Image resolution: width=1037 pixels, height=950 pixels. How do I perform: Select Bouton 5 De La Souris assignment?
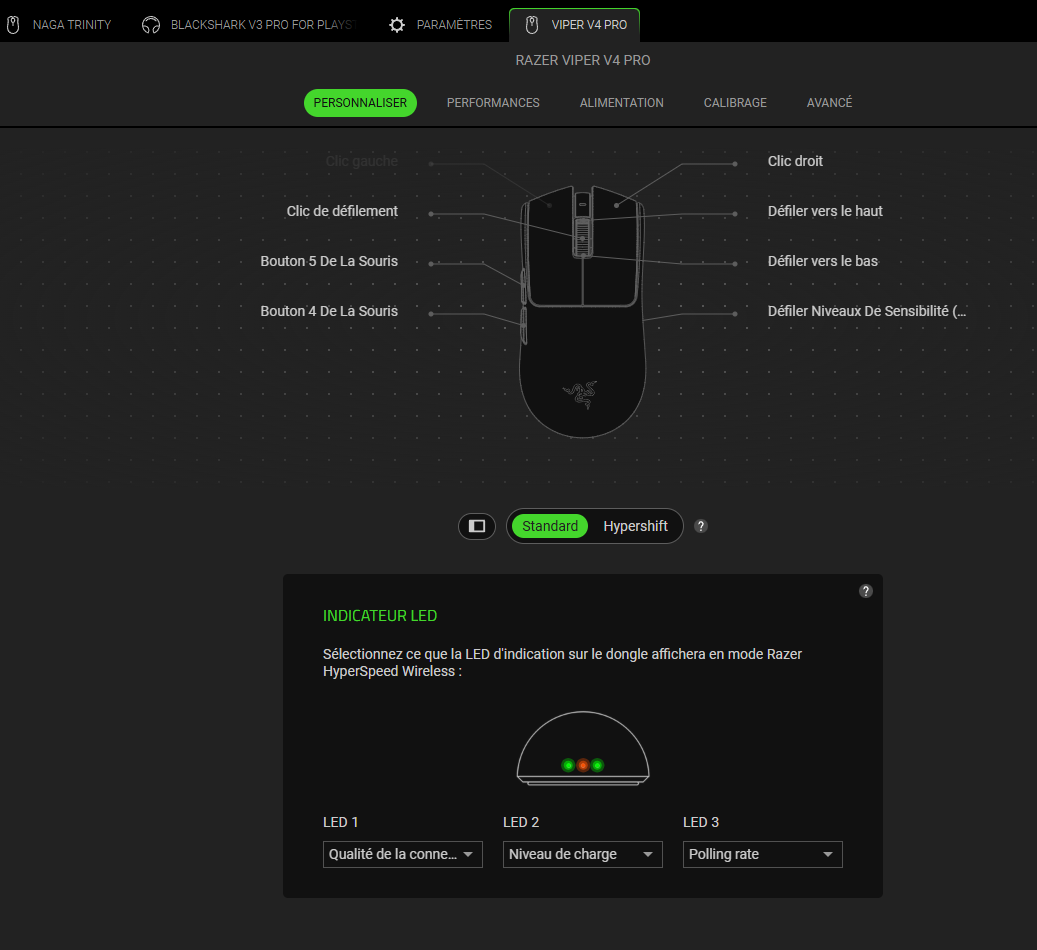click(329, 261)
